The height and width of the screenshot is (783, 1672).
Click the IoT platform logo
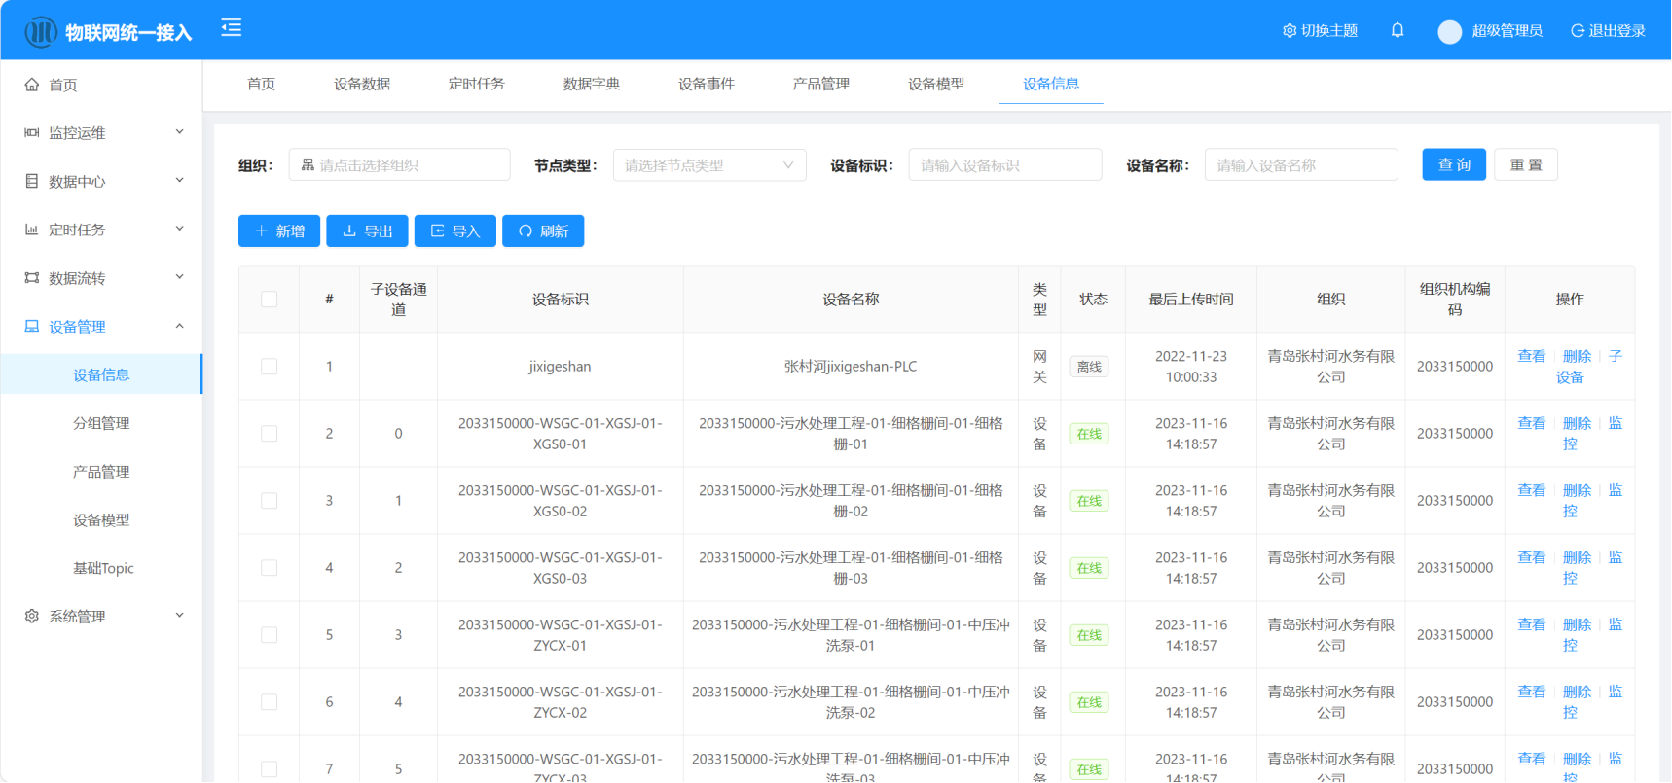[x=40, y=32]
